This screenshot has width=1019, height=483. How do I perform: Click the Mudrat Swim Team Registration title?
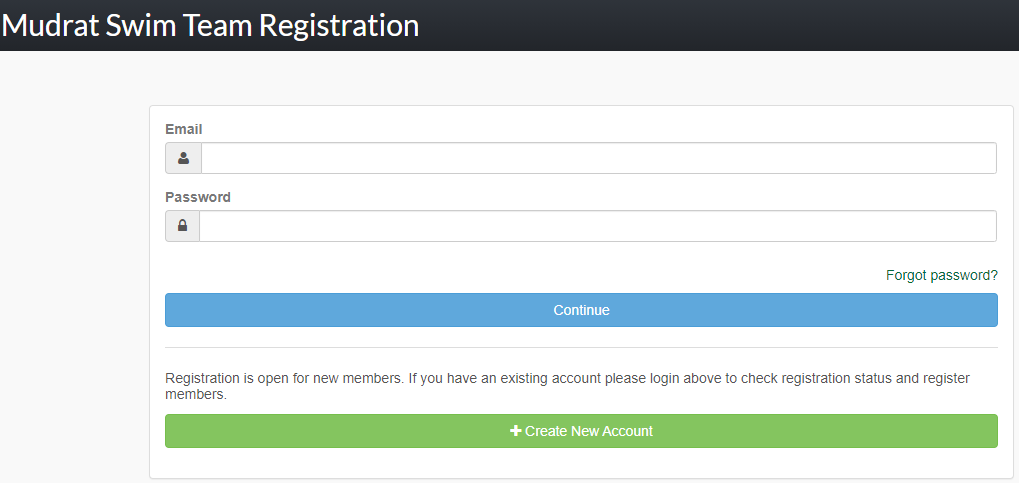pyautogui.click(x=210, y=25)
